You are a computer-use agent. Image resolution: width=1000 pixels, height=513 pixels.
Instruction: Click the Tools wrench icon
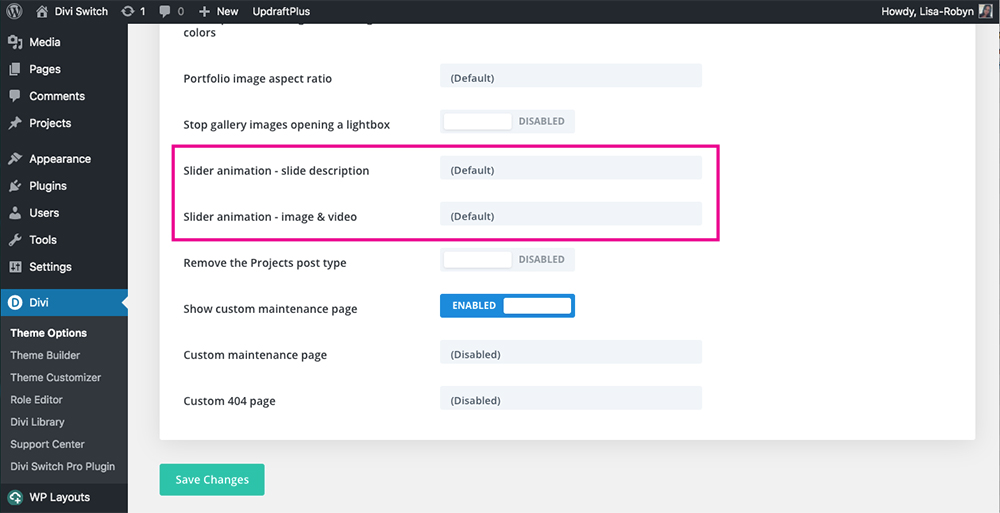(15, 240)
